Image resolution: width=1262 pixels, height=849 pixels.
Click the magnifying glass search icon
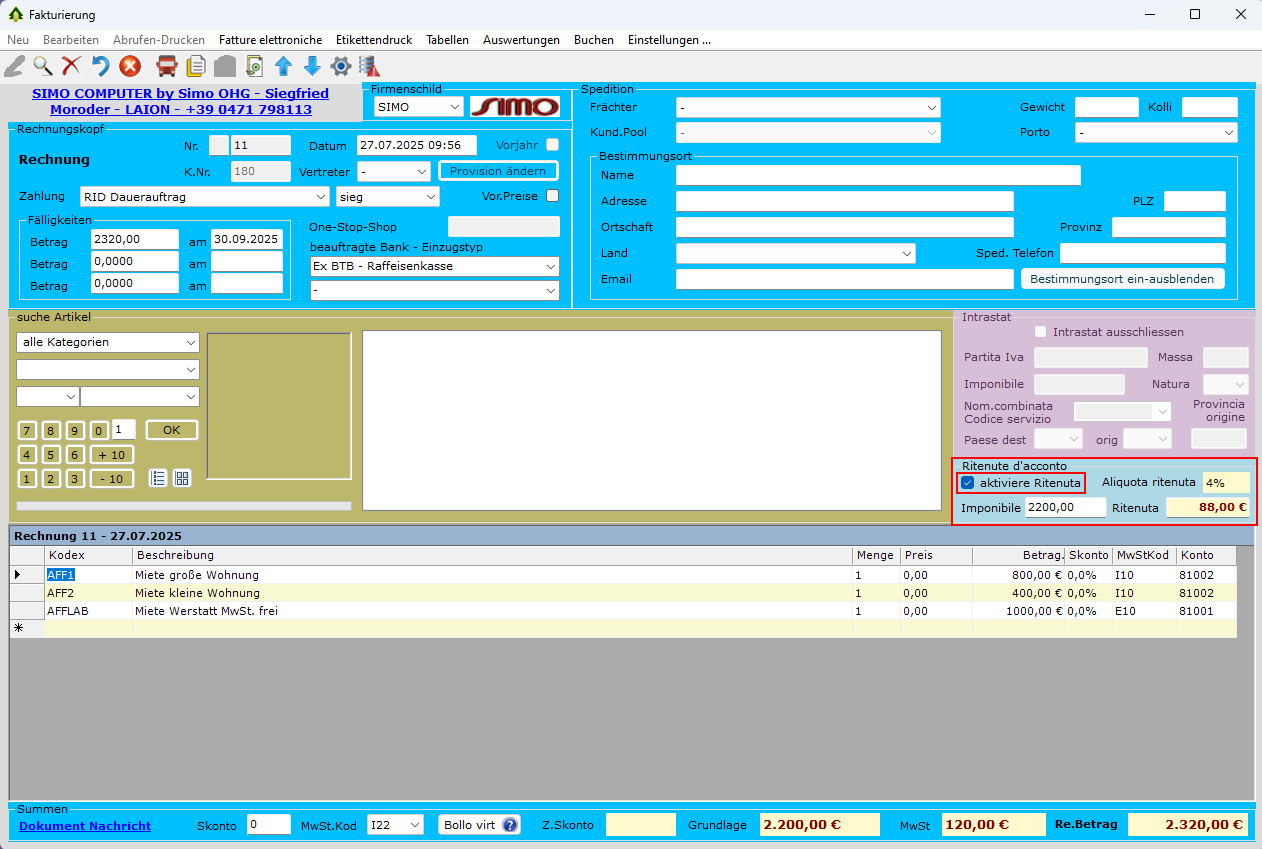(43, 66)
